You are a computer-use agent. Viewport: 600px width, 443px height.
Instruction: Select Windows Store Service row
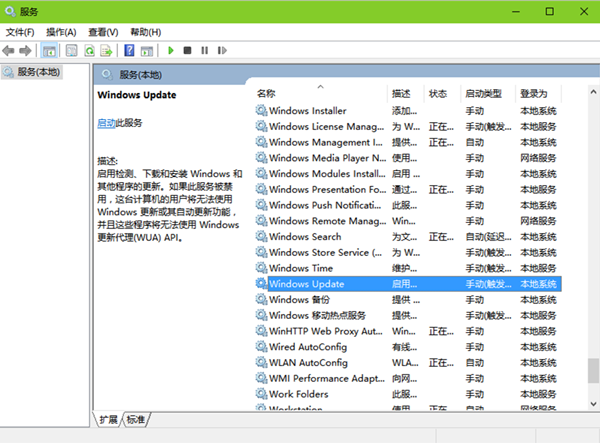(x=325, y=252)
